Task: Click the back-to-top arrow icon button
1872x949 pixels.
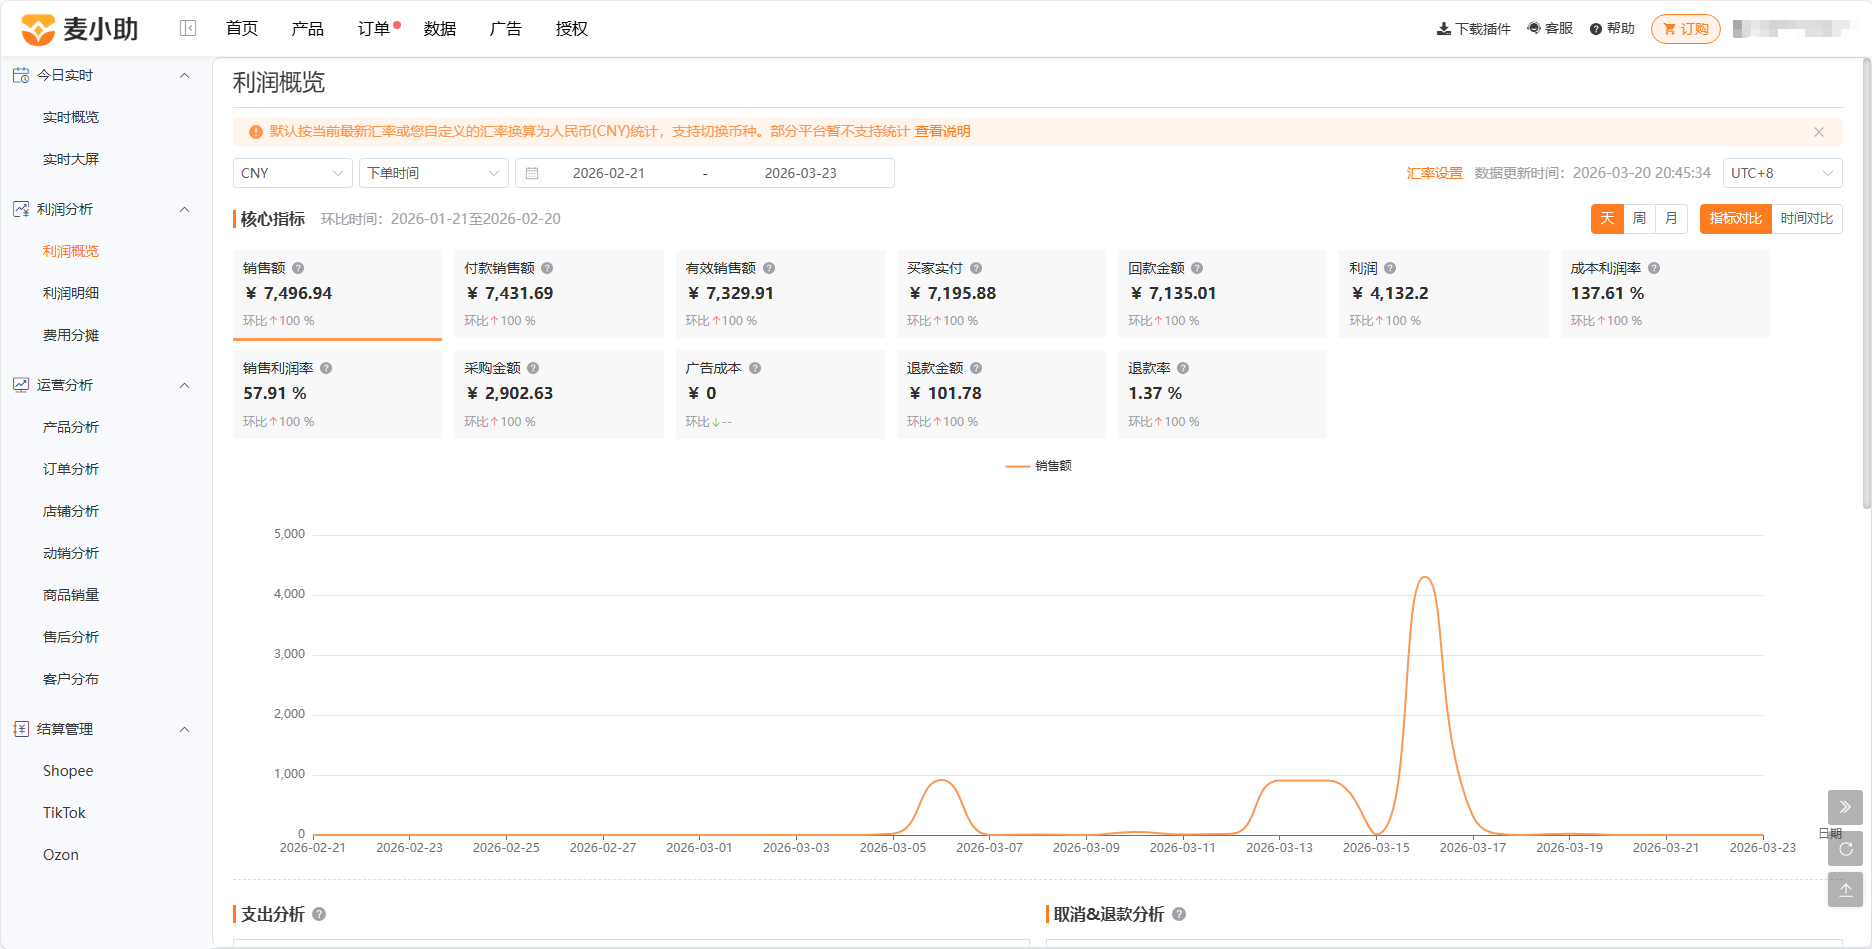Action: pyautogui.click(x=1845, y=890)
